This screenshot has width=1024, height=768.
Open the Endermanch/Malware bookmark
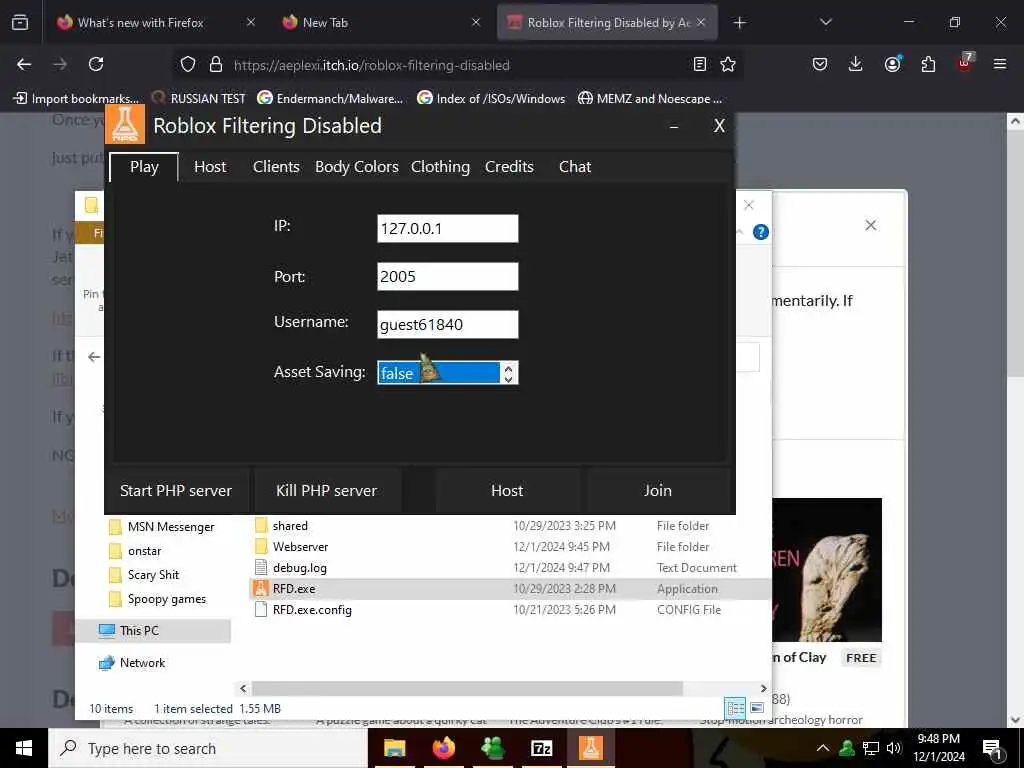click(x=330, y=98)
